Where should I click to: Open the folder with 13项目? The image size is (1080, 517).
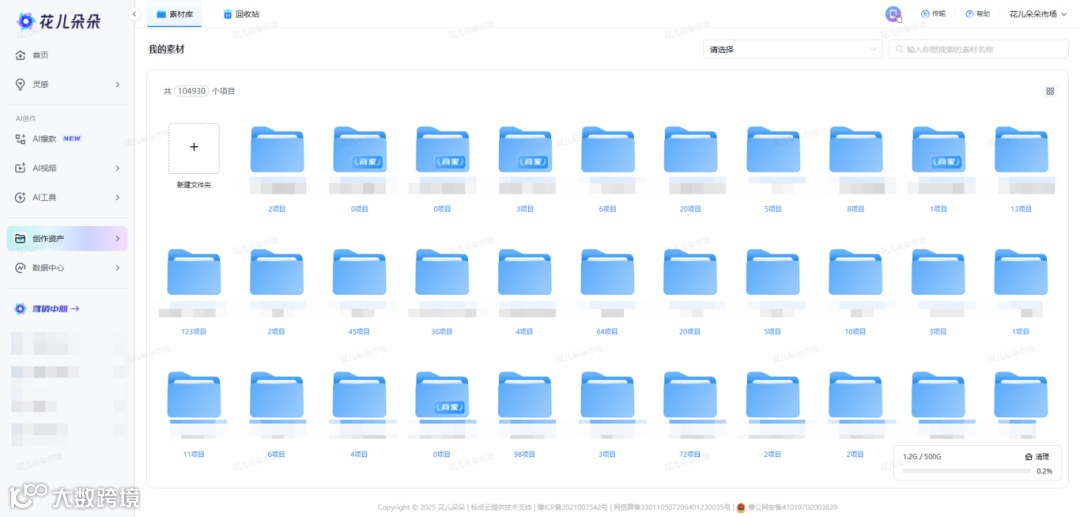click(1021, 149)
